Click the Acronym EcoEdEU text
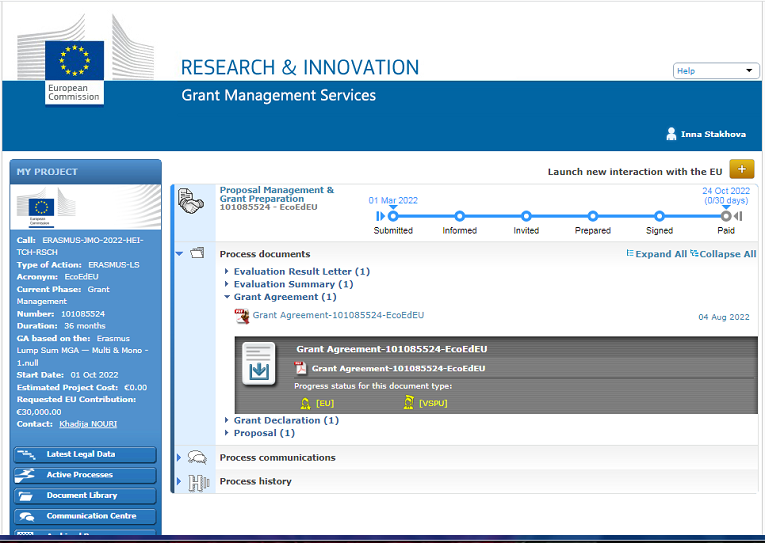Screen dimensions: 765x543 (x=58, y=277)
